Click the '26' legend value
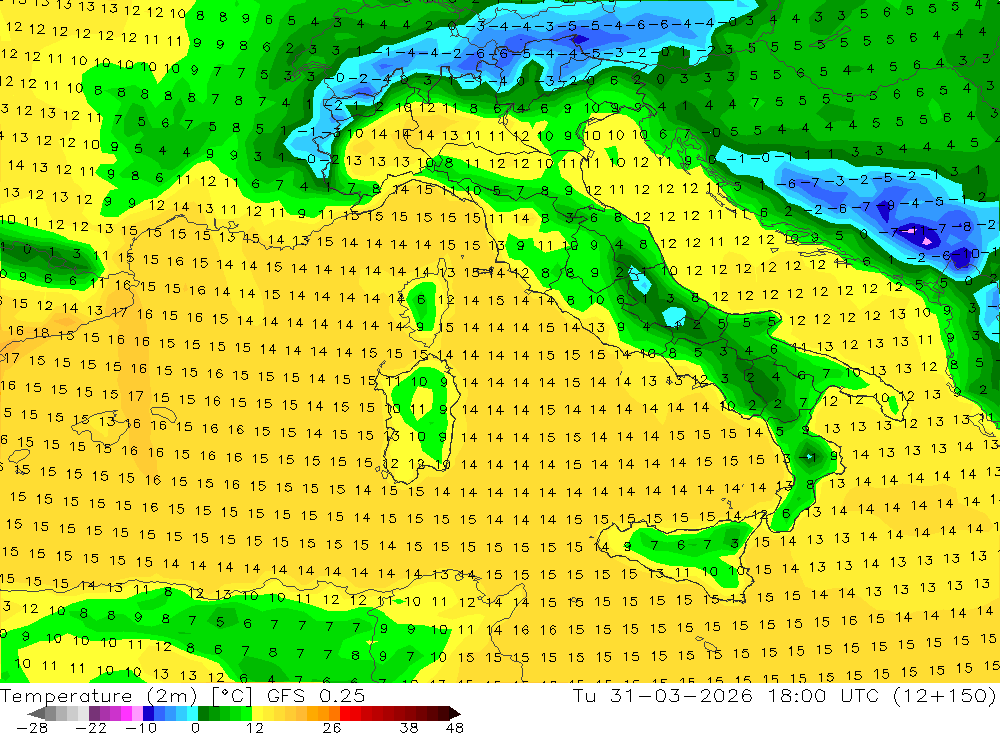The height and width of the screenshot is (733, 1000). click(332, 728)
